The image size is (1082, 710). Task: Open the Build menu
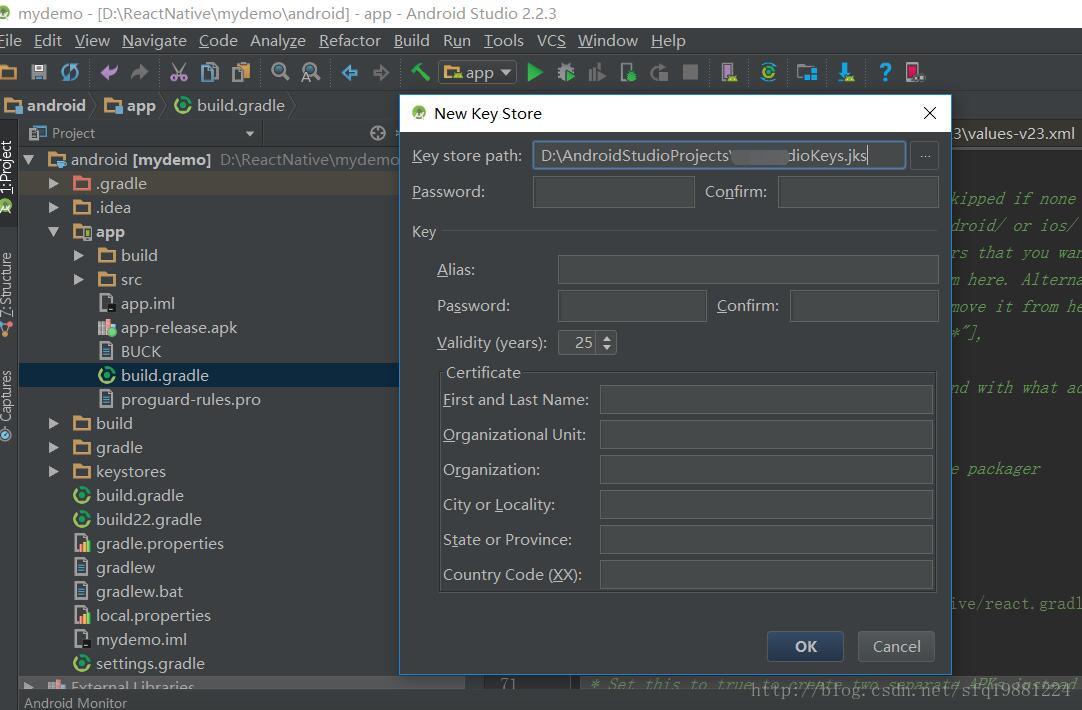click(411, 41)
